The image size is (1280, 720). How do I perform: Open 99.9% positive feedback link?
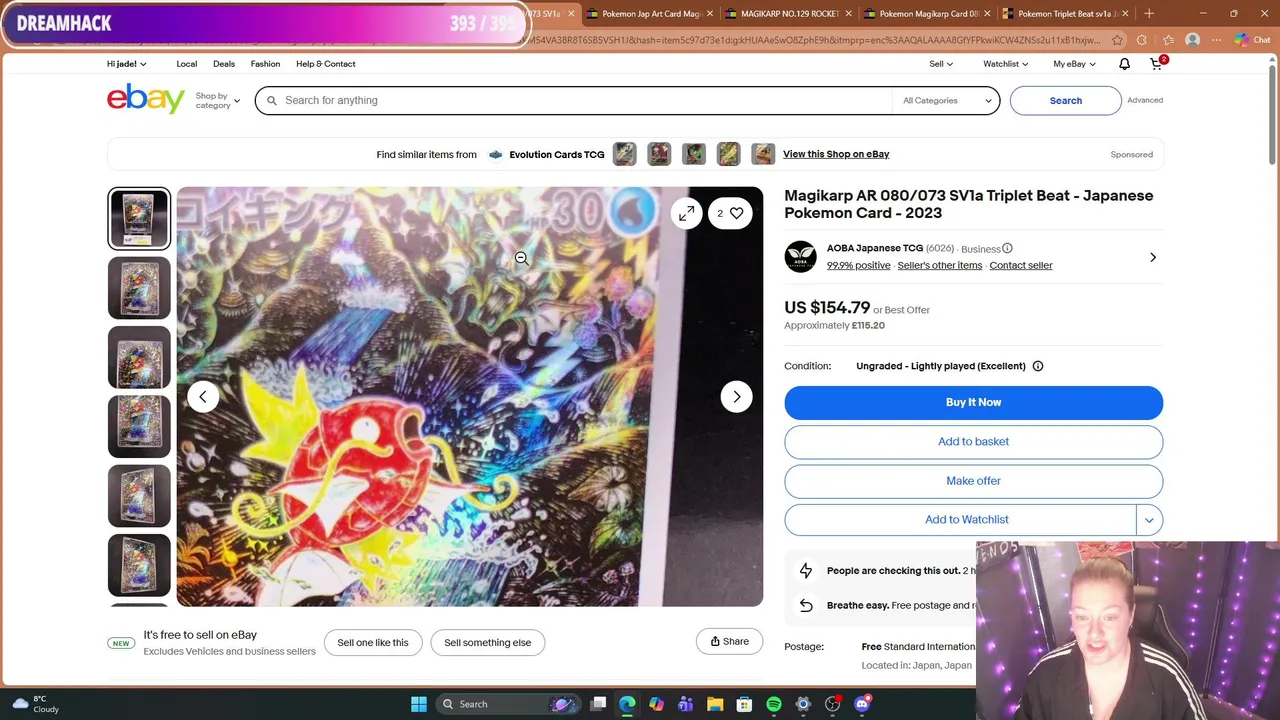coord(858,265)
